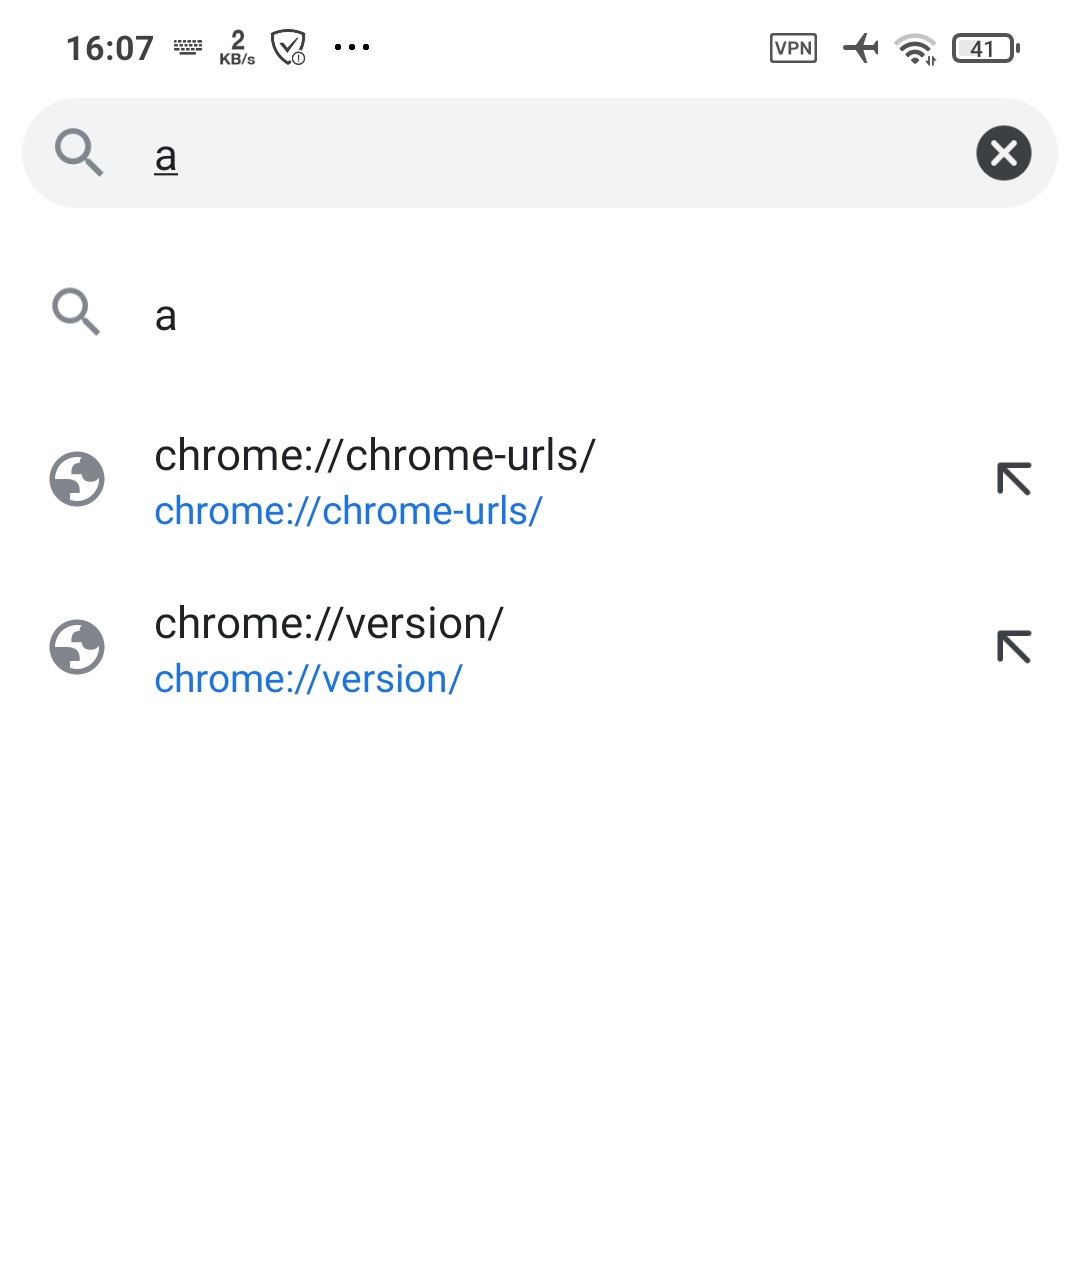
Task: Click the magnifying glass icon in the search bar
Action: click(79, 153)
